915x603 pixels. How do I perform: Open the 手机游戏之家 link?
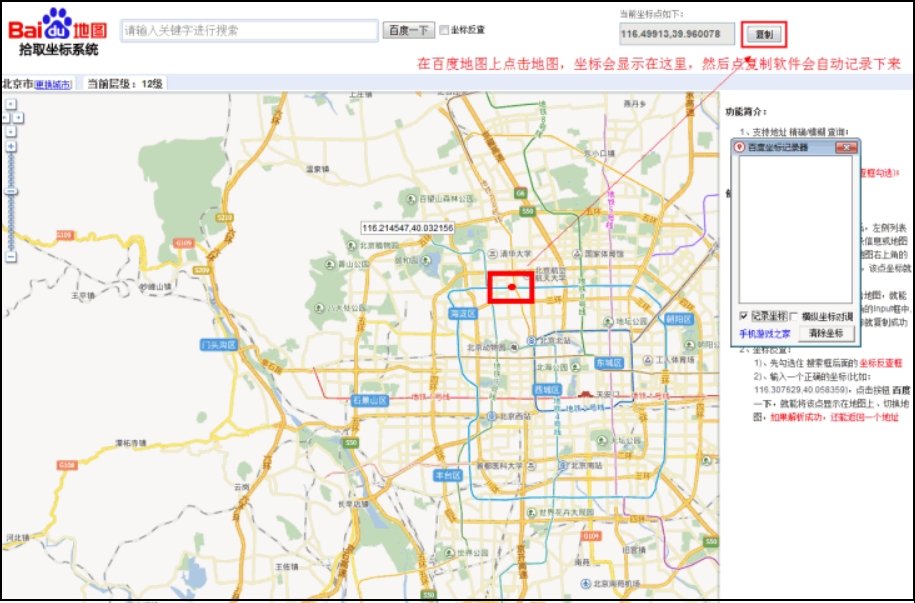pyautogui.click(x=764, y=334)
